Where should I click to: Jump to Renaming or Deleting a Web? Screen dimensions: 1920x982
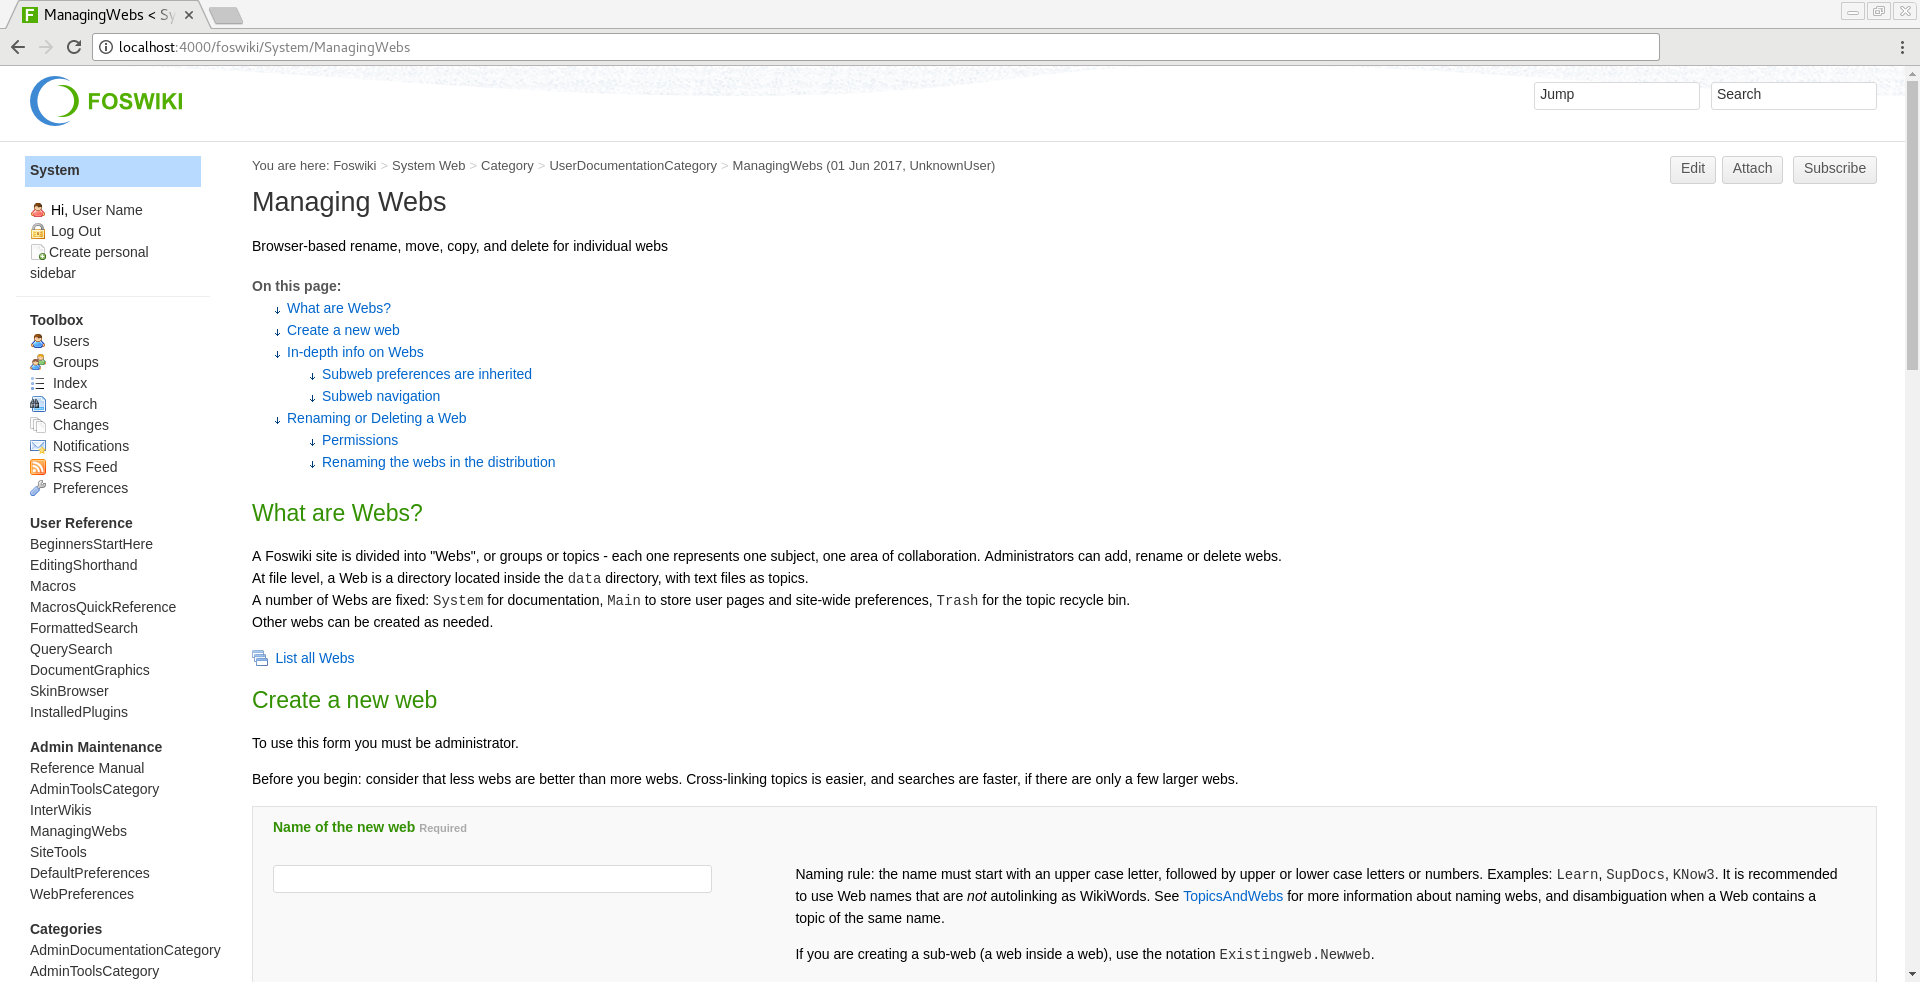click(376, 418)
